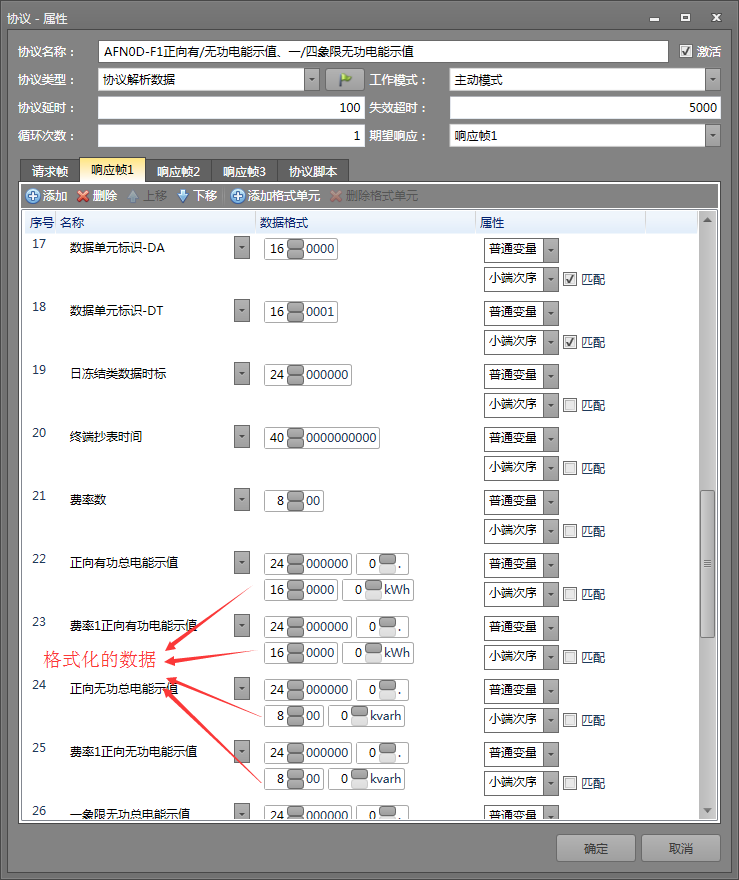Click row 24 decimal spinner before kvarh

point(359,715)
